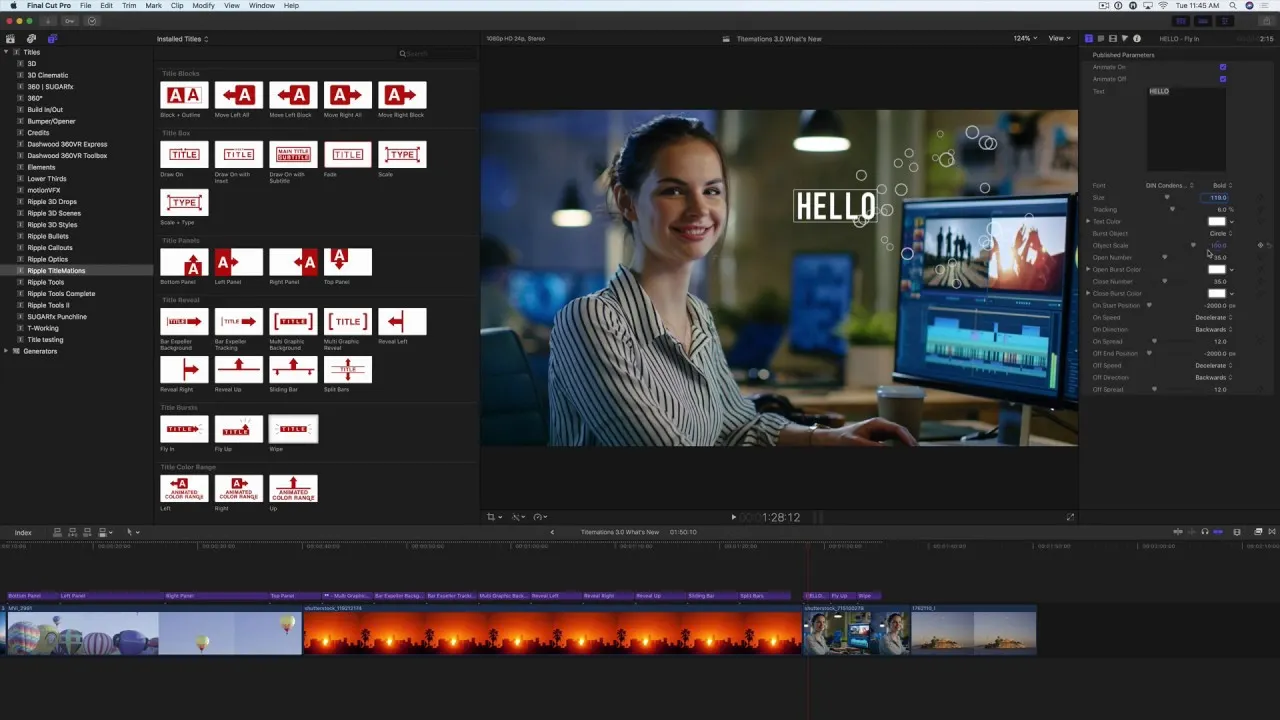Toggle the Animate Off checkbox
This screenshot has width=1280, height=720.
1223,79
